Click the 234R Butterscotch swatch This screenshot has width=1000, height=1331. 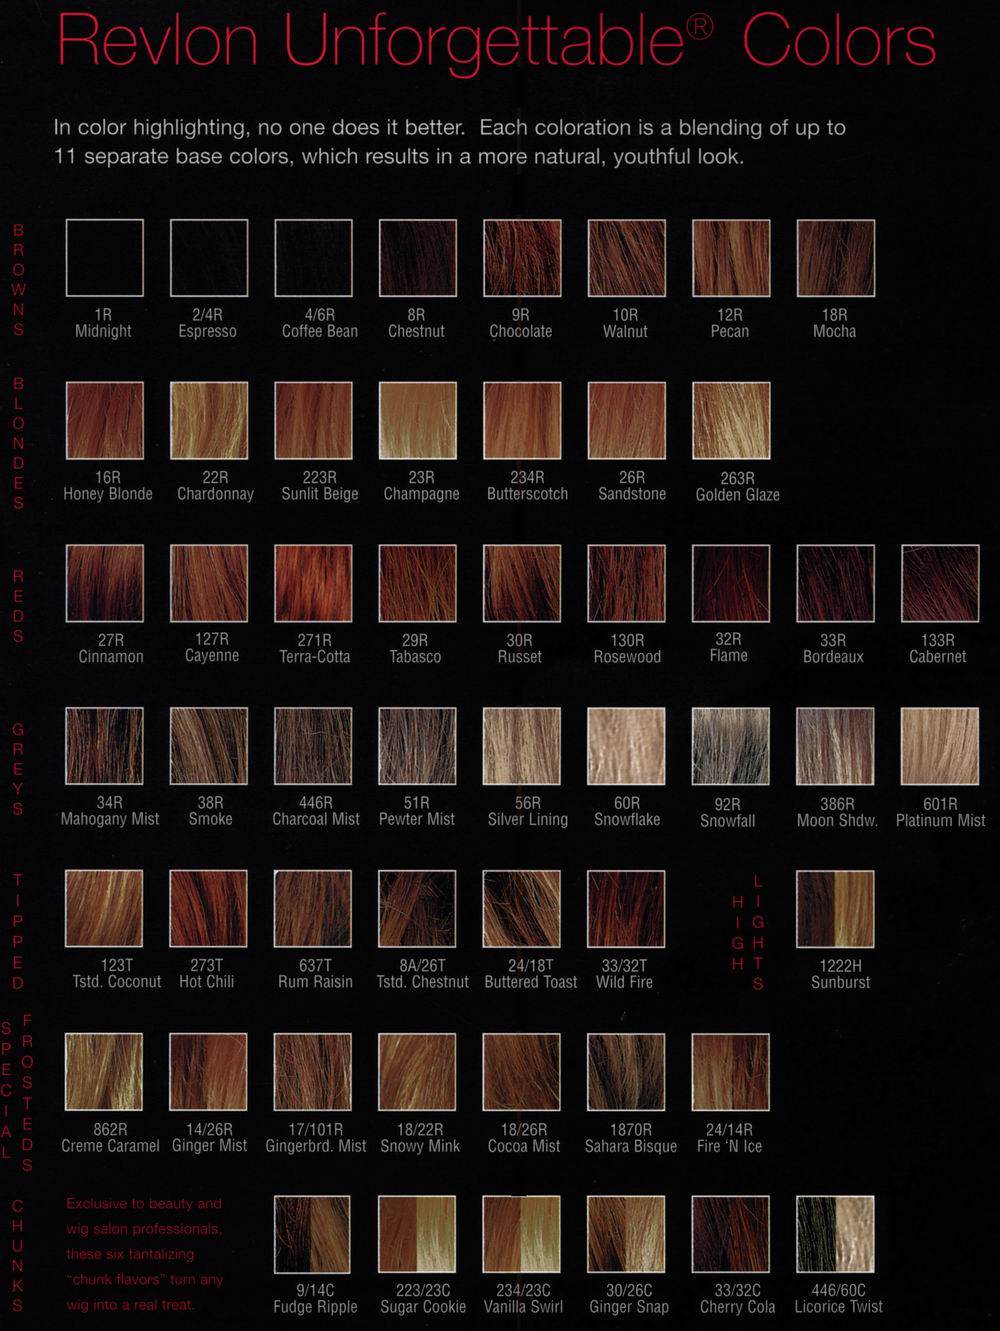click(x=522, y=421)
